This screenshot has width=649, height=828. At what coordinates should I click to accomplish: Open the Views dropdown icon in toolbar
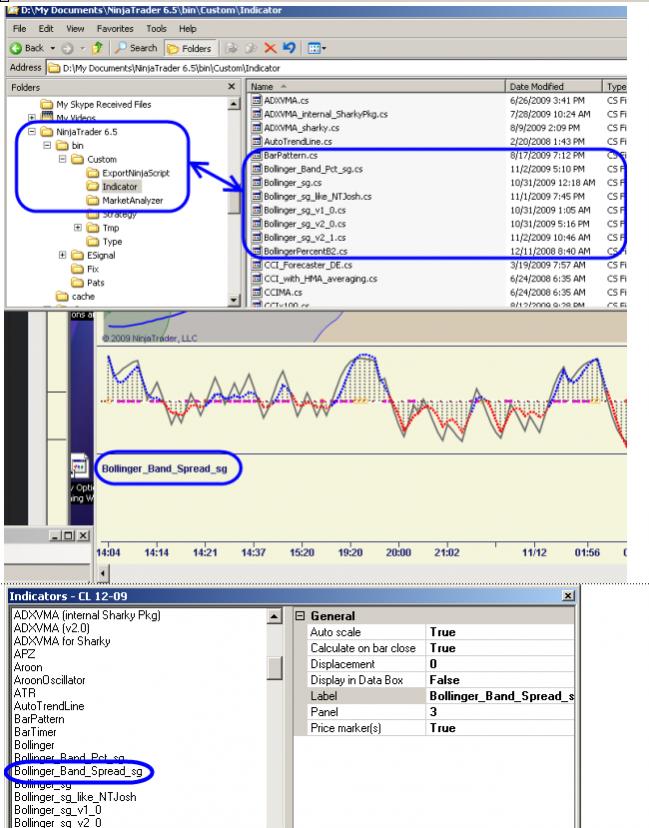coord(316,48)
